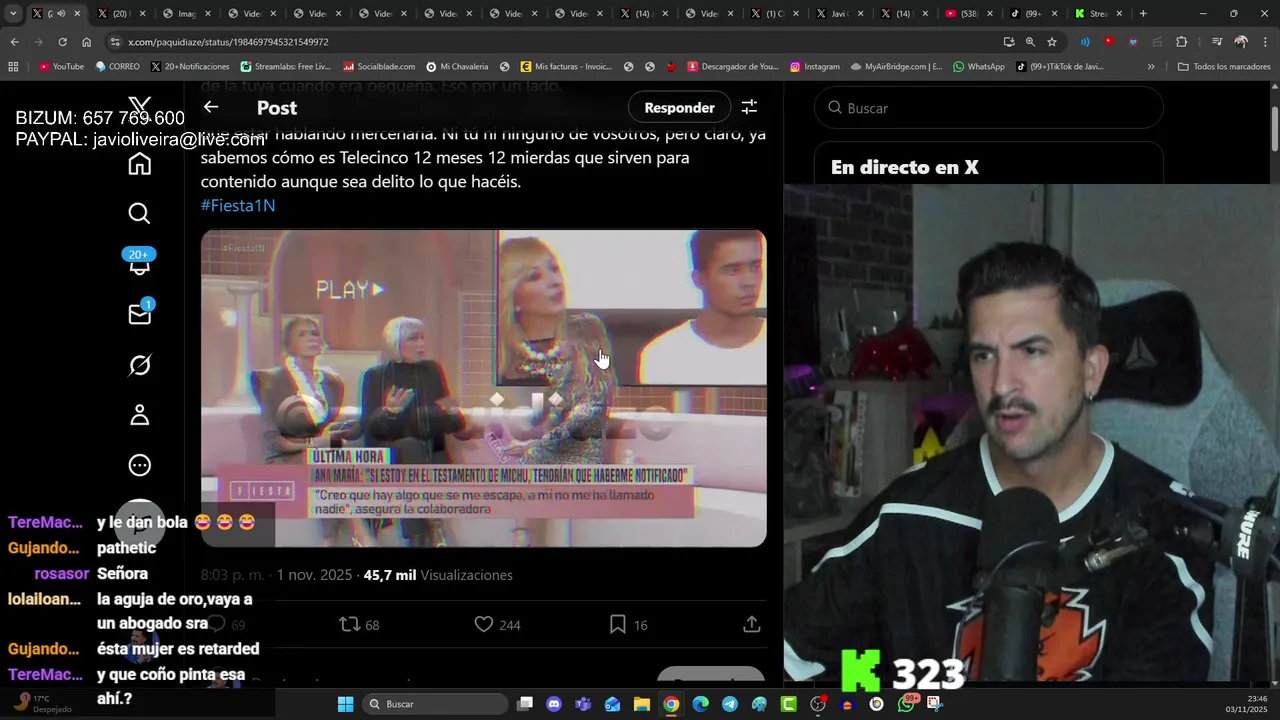Open the Socialblade.com bookmark

tap(379, 67)
